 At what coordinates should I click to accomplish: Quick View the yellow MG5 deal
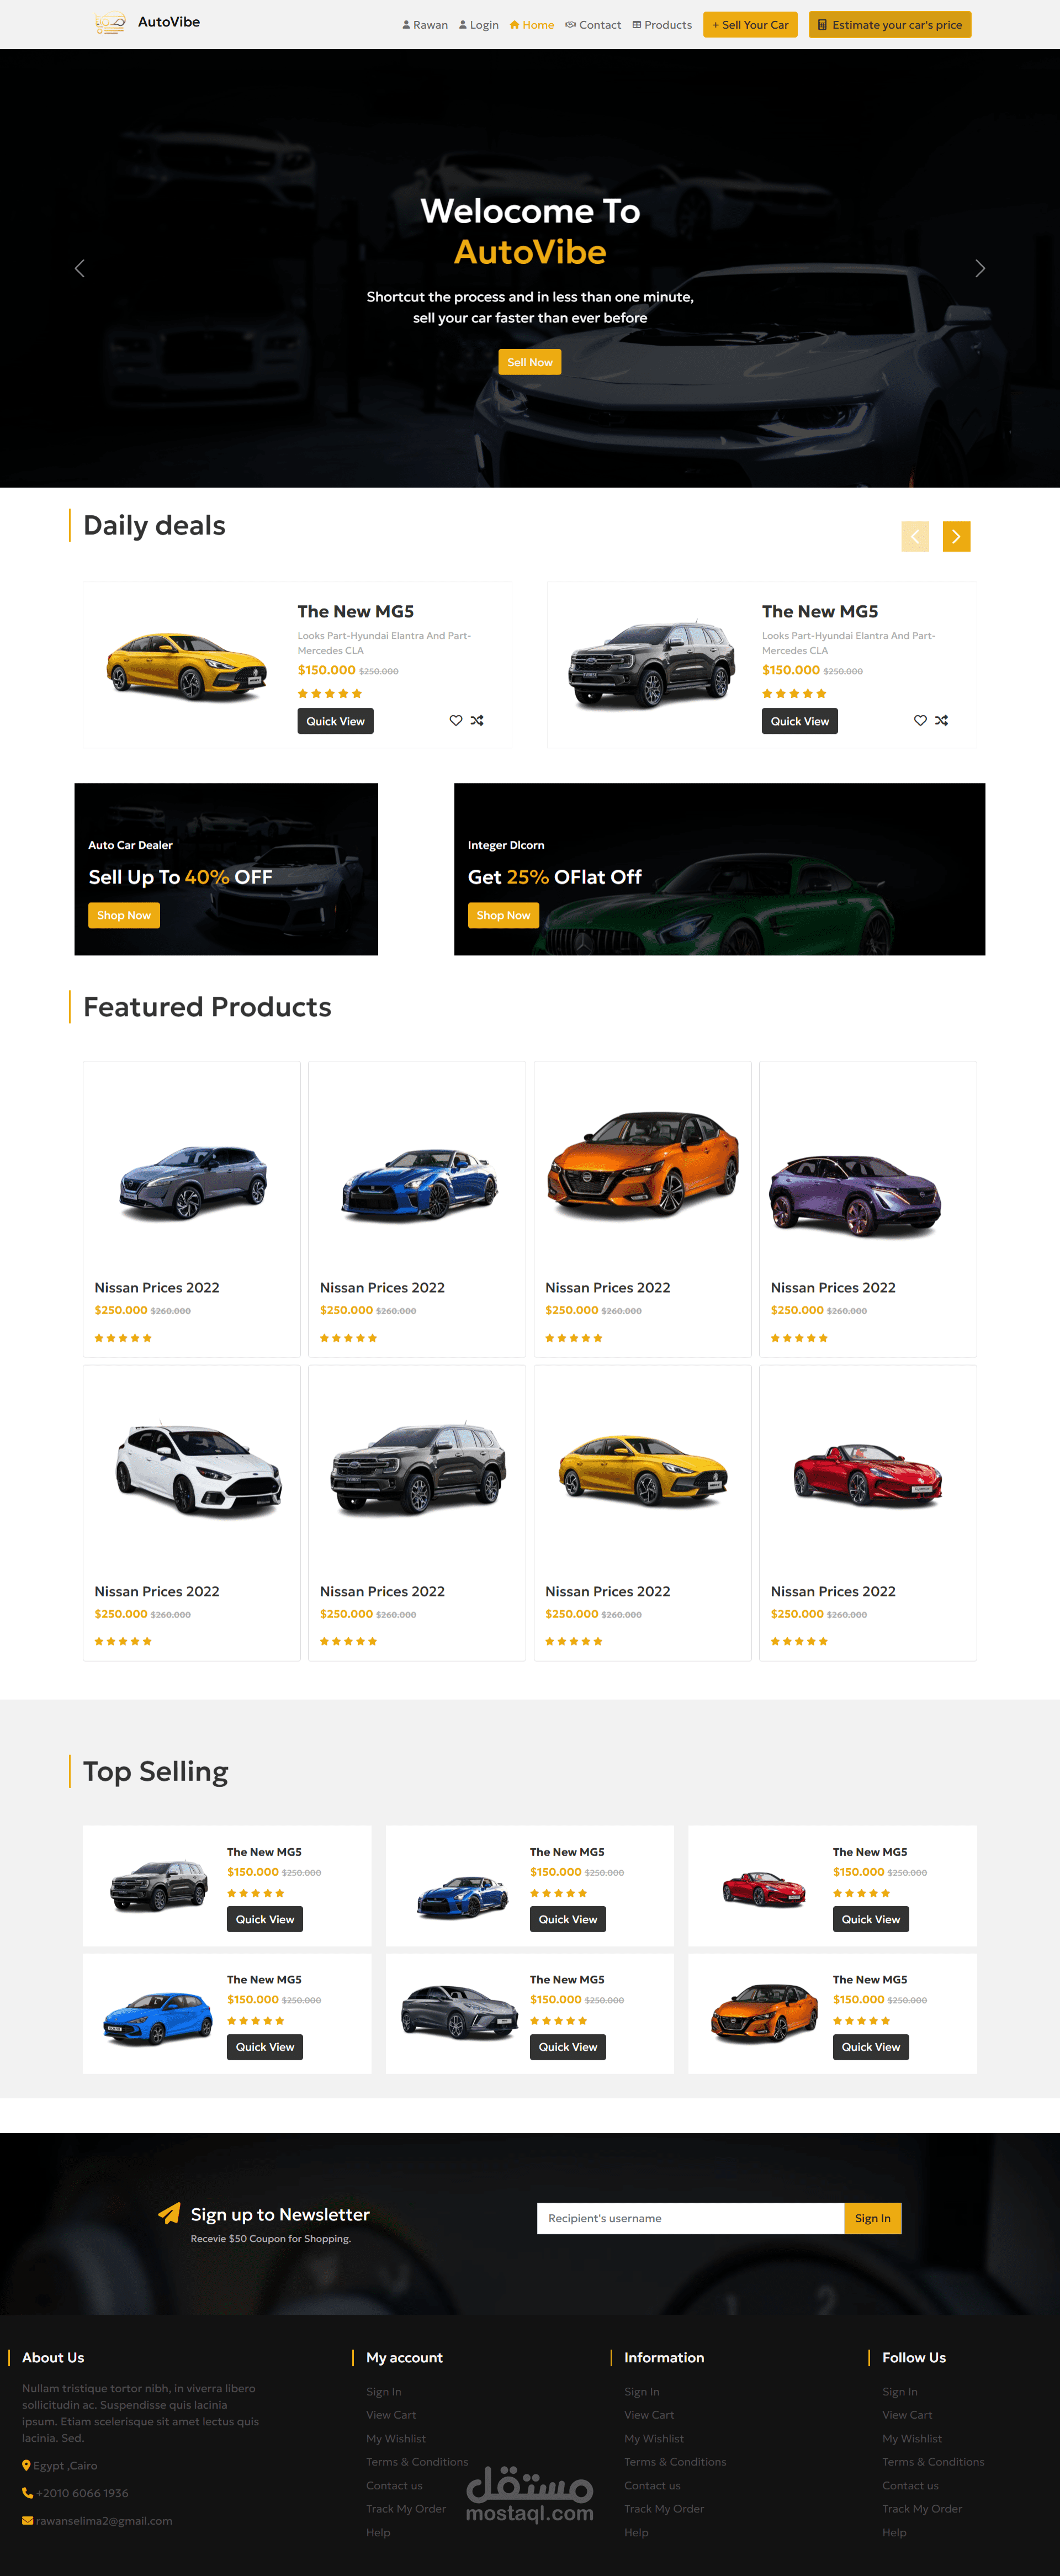click(x=335, y=721)
